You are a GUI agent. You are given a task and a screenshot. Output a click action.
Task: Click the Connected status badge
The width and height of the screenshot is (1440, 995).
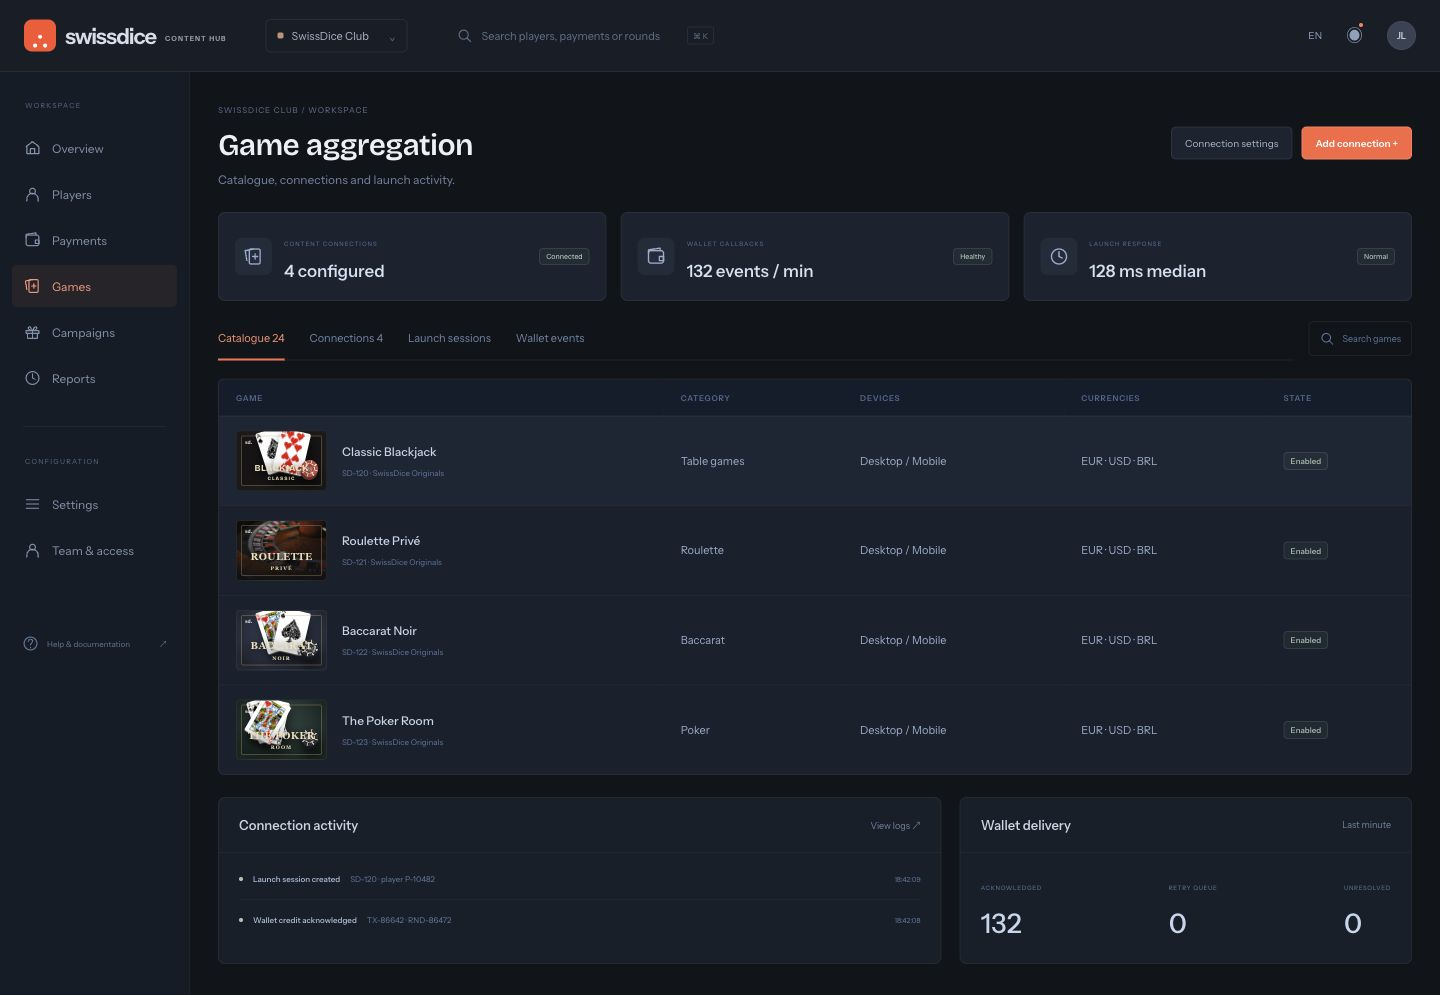pos(564,257)
